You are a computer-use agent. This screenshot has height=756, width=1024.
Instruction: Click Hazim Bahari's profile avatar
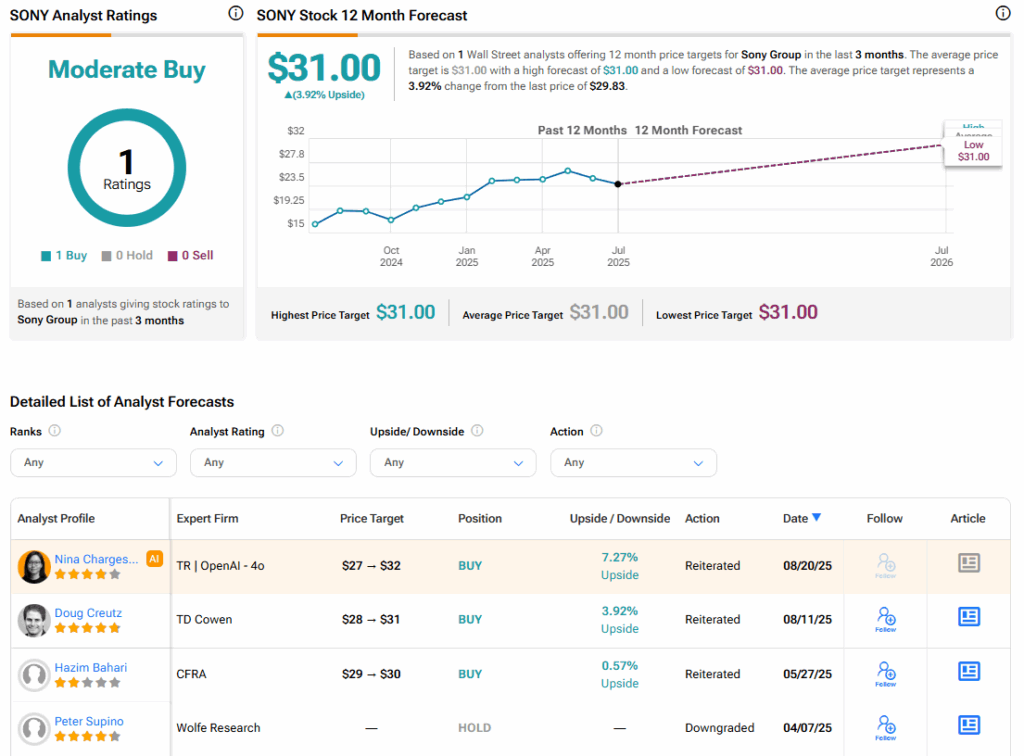pos(35,675)
